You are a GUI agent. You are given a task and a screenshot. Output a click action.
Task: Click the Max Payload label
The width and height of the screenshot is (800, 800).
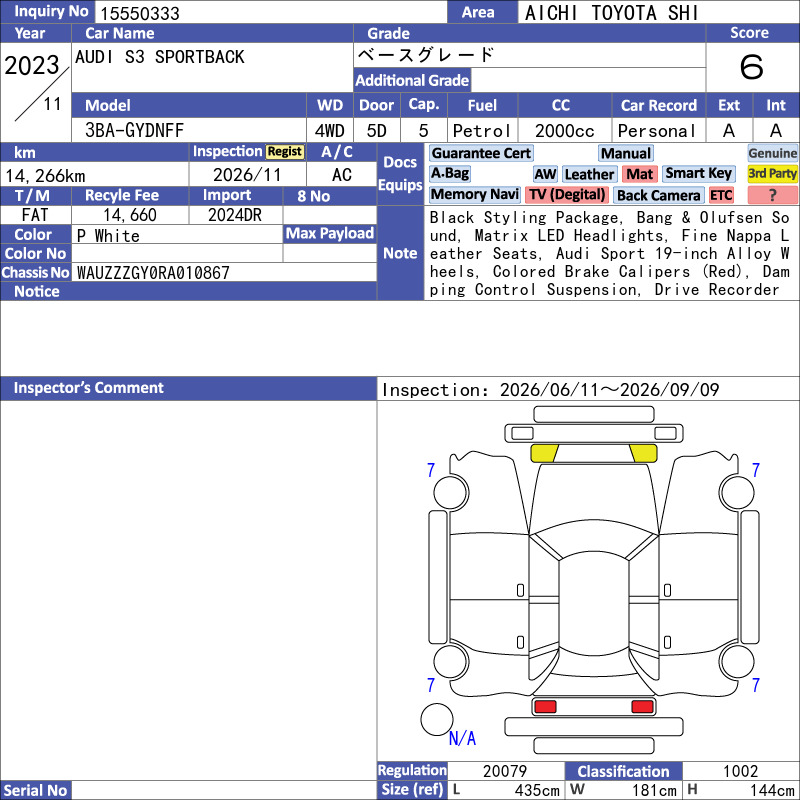(x=330, y=233)
